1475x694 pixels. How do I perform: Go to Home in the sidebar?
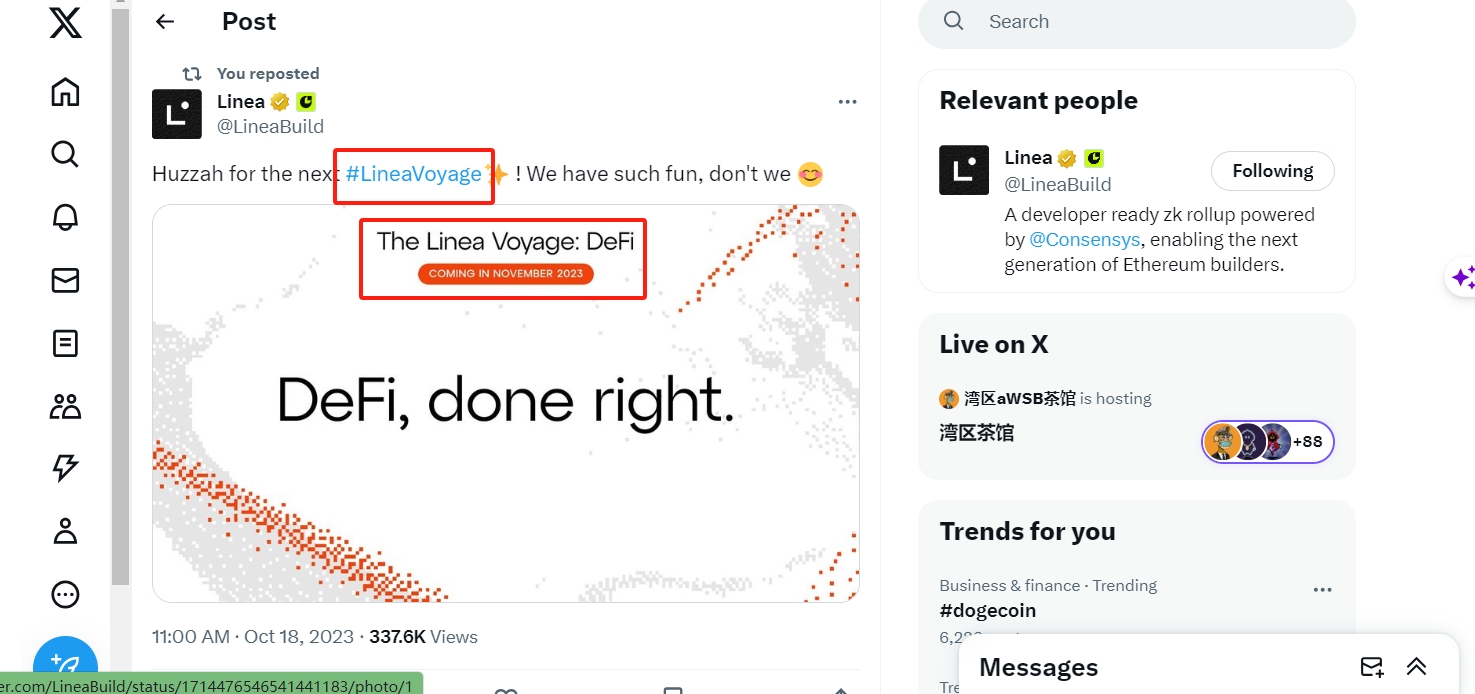click(x=65, y=92)
